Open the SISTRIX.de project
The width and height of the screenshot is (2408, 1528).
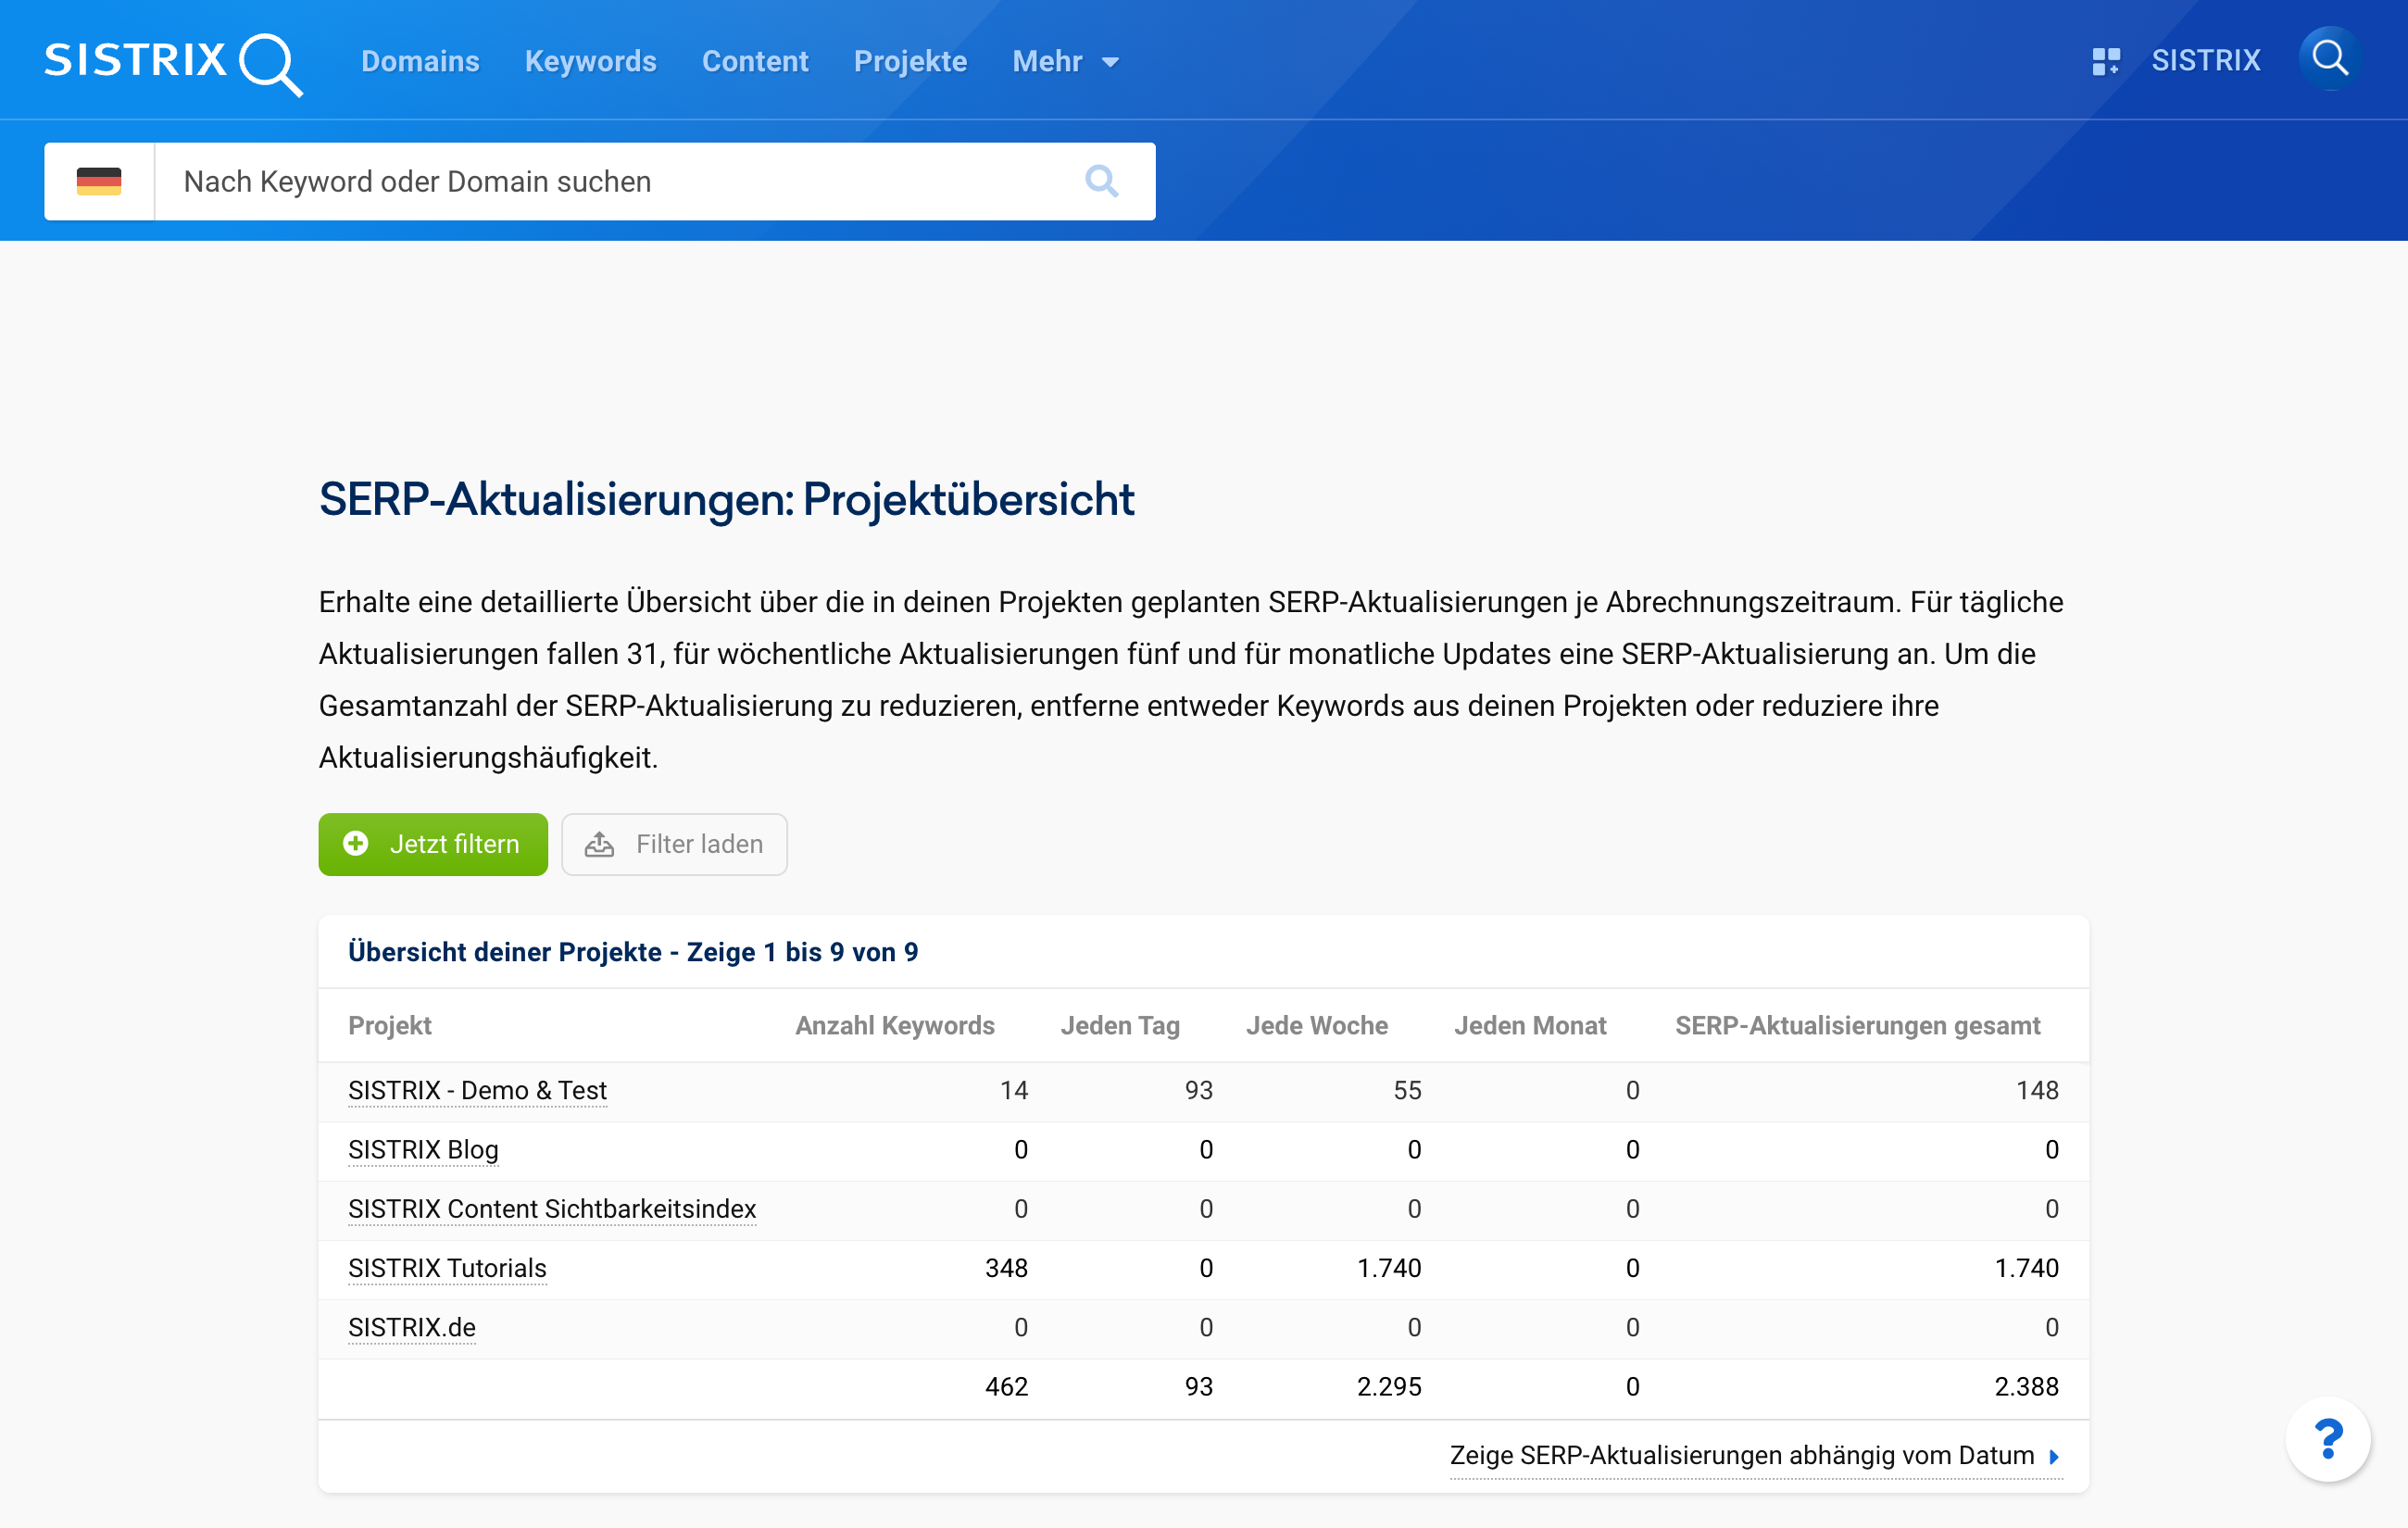point(412,1327)
